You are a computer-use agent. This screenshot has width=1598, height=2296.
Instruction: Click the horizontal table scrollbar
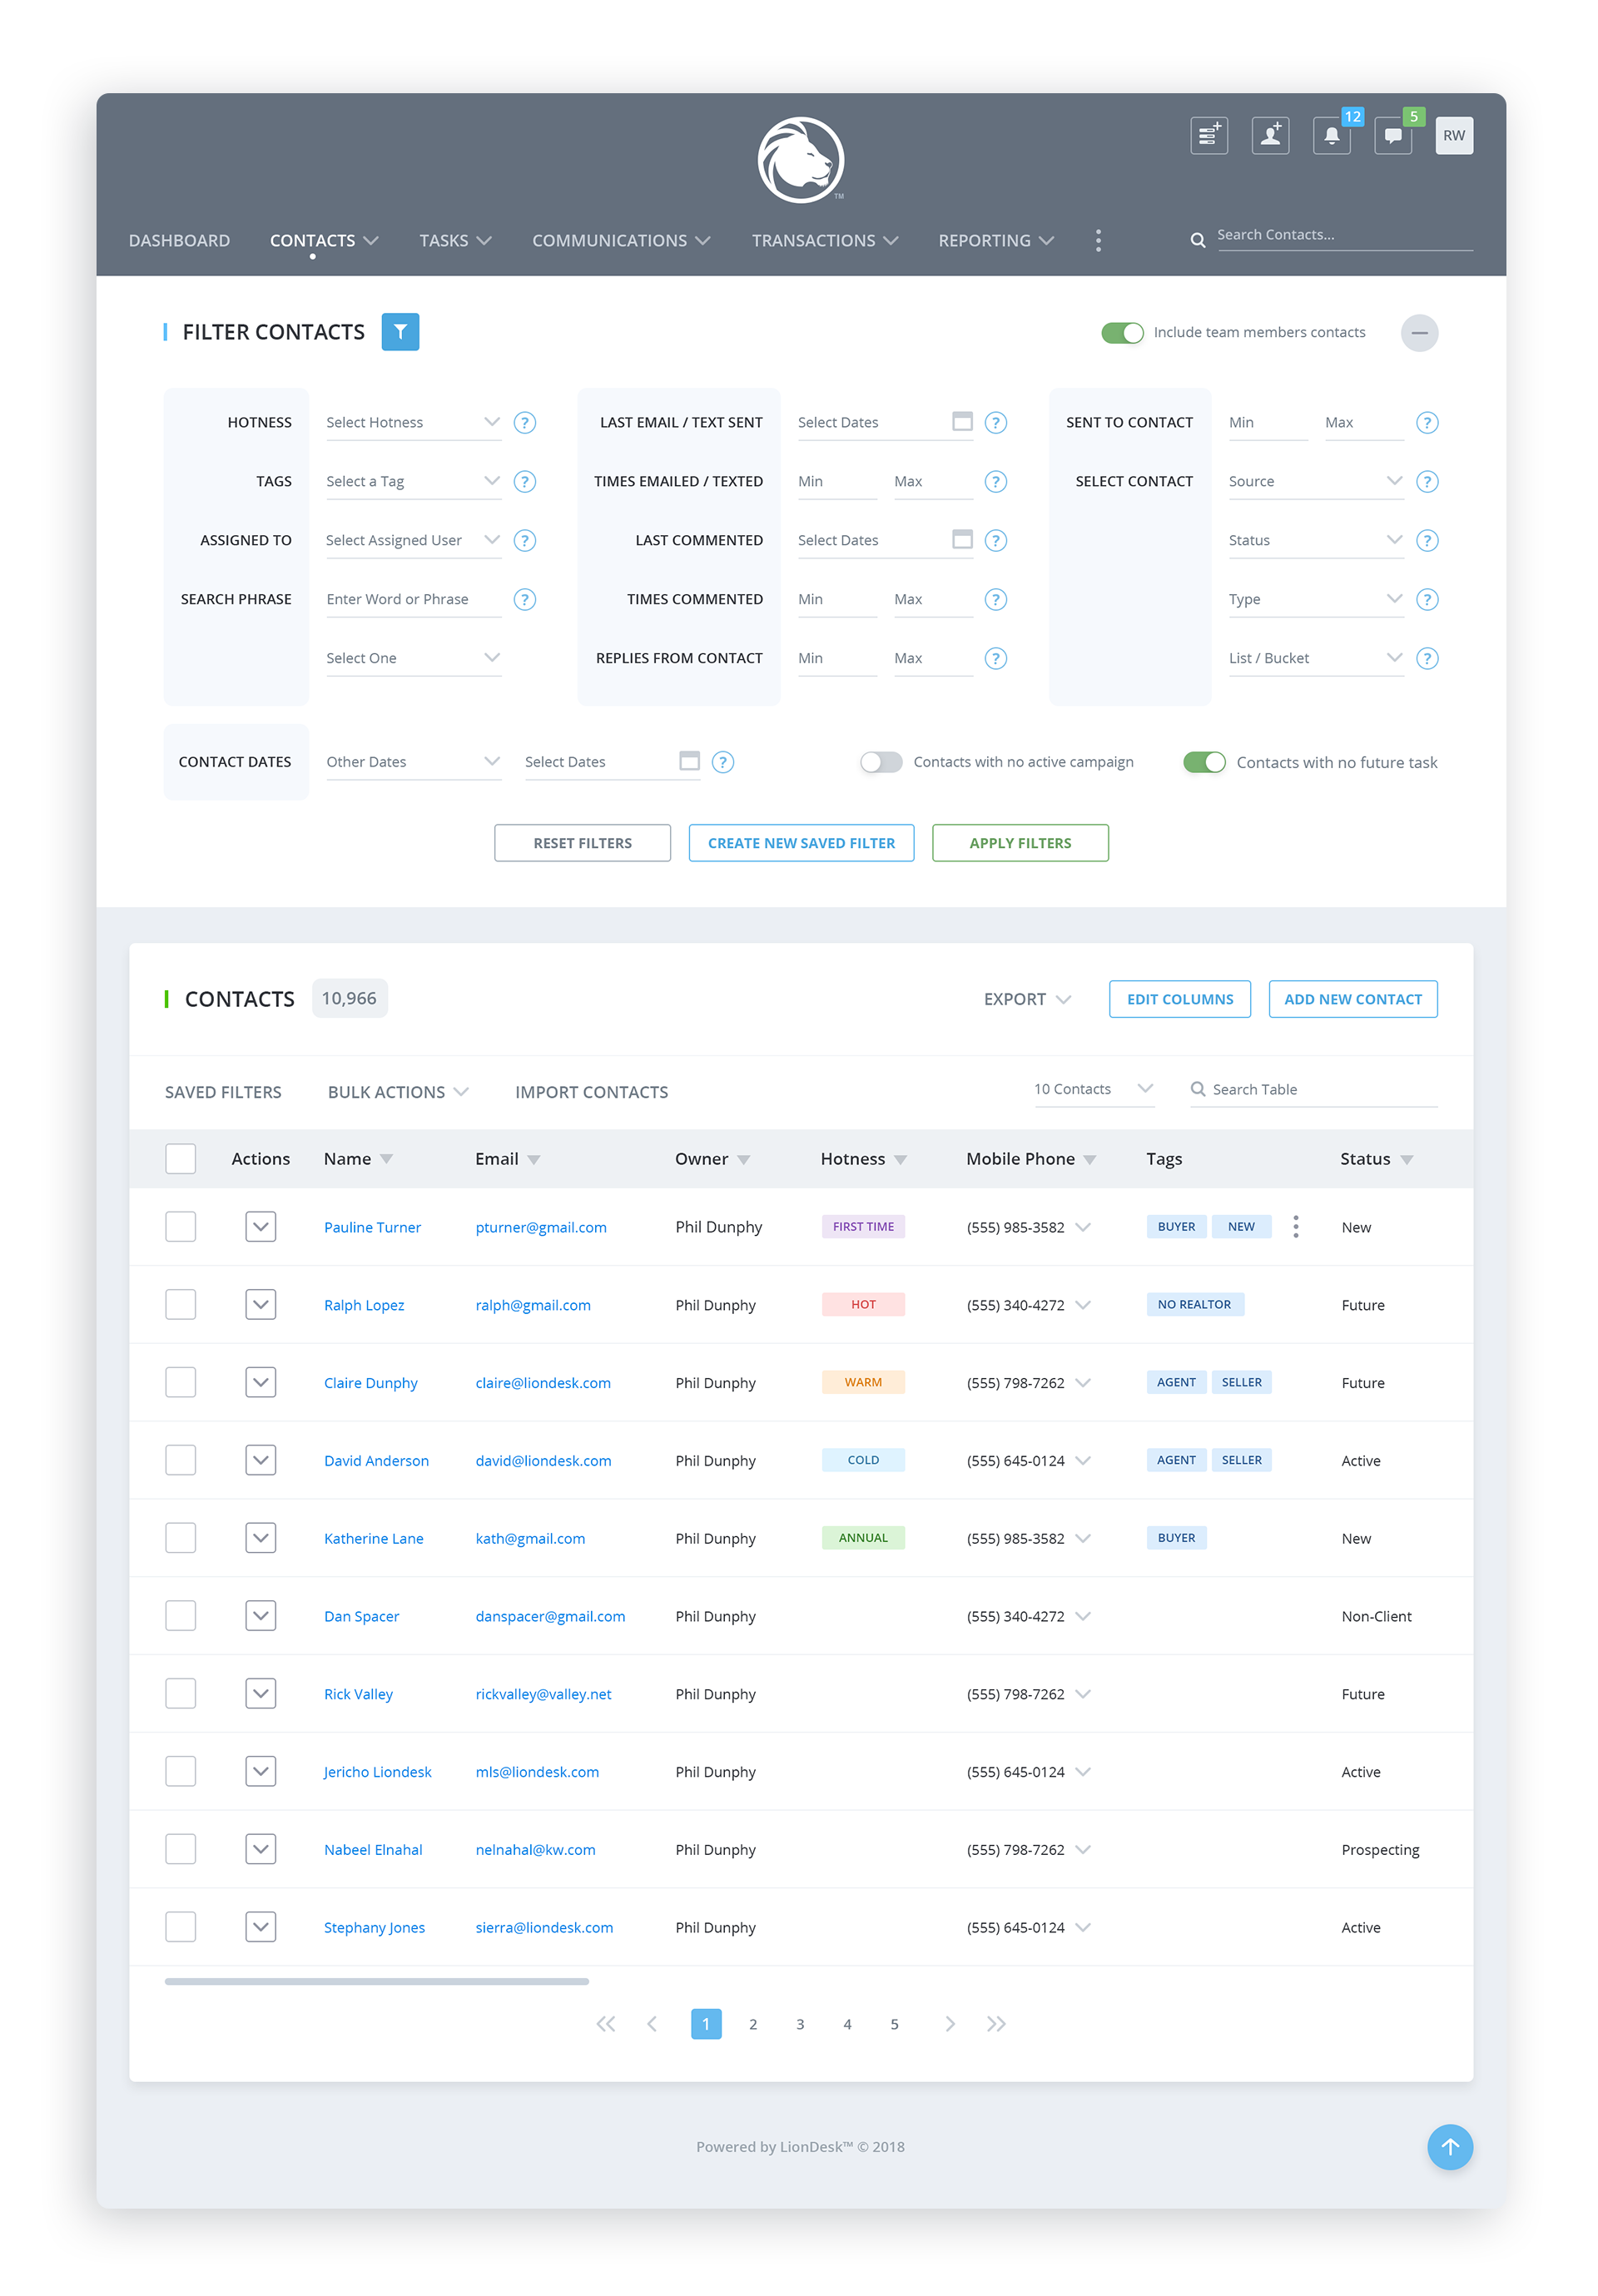[x=376, y=1981]
